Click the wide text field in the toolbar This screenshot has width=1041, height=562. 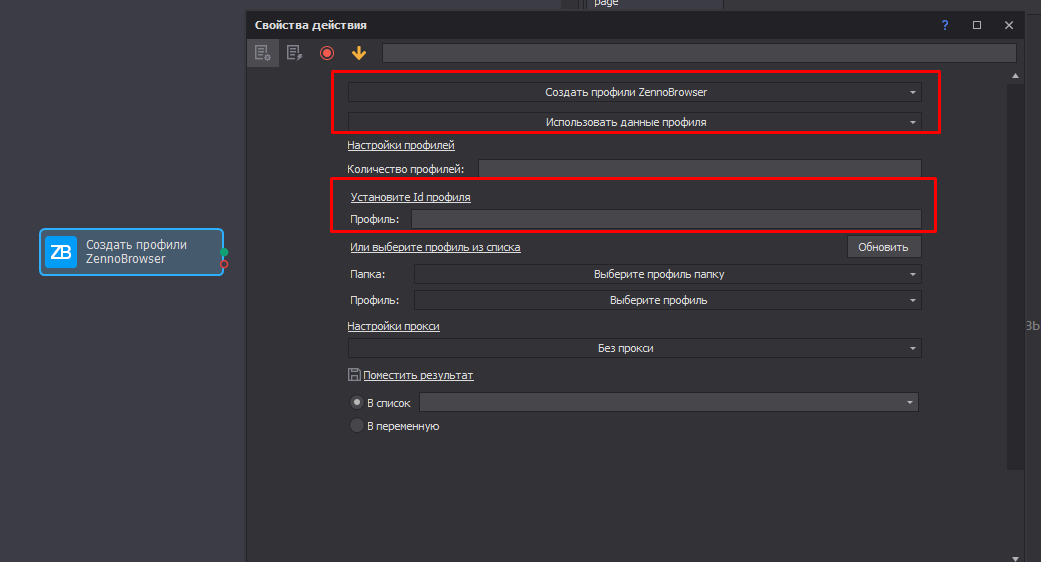699,53
